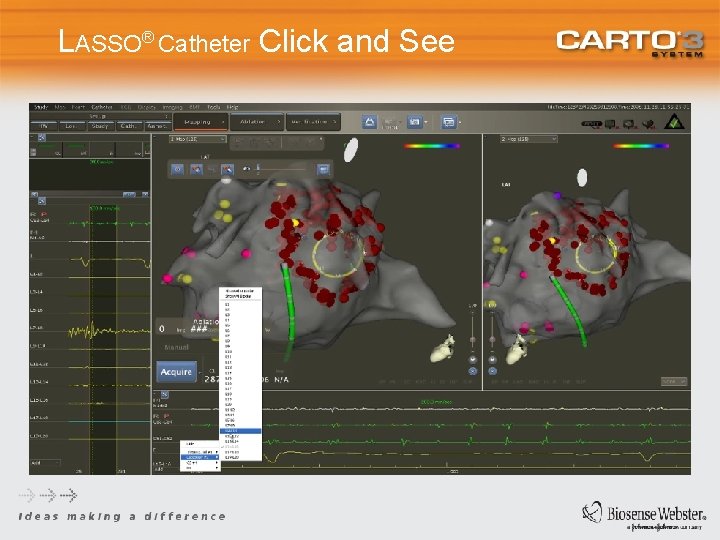Click the green triangle checkmark status icon

point(674,122)
